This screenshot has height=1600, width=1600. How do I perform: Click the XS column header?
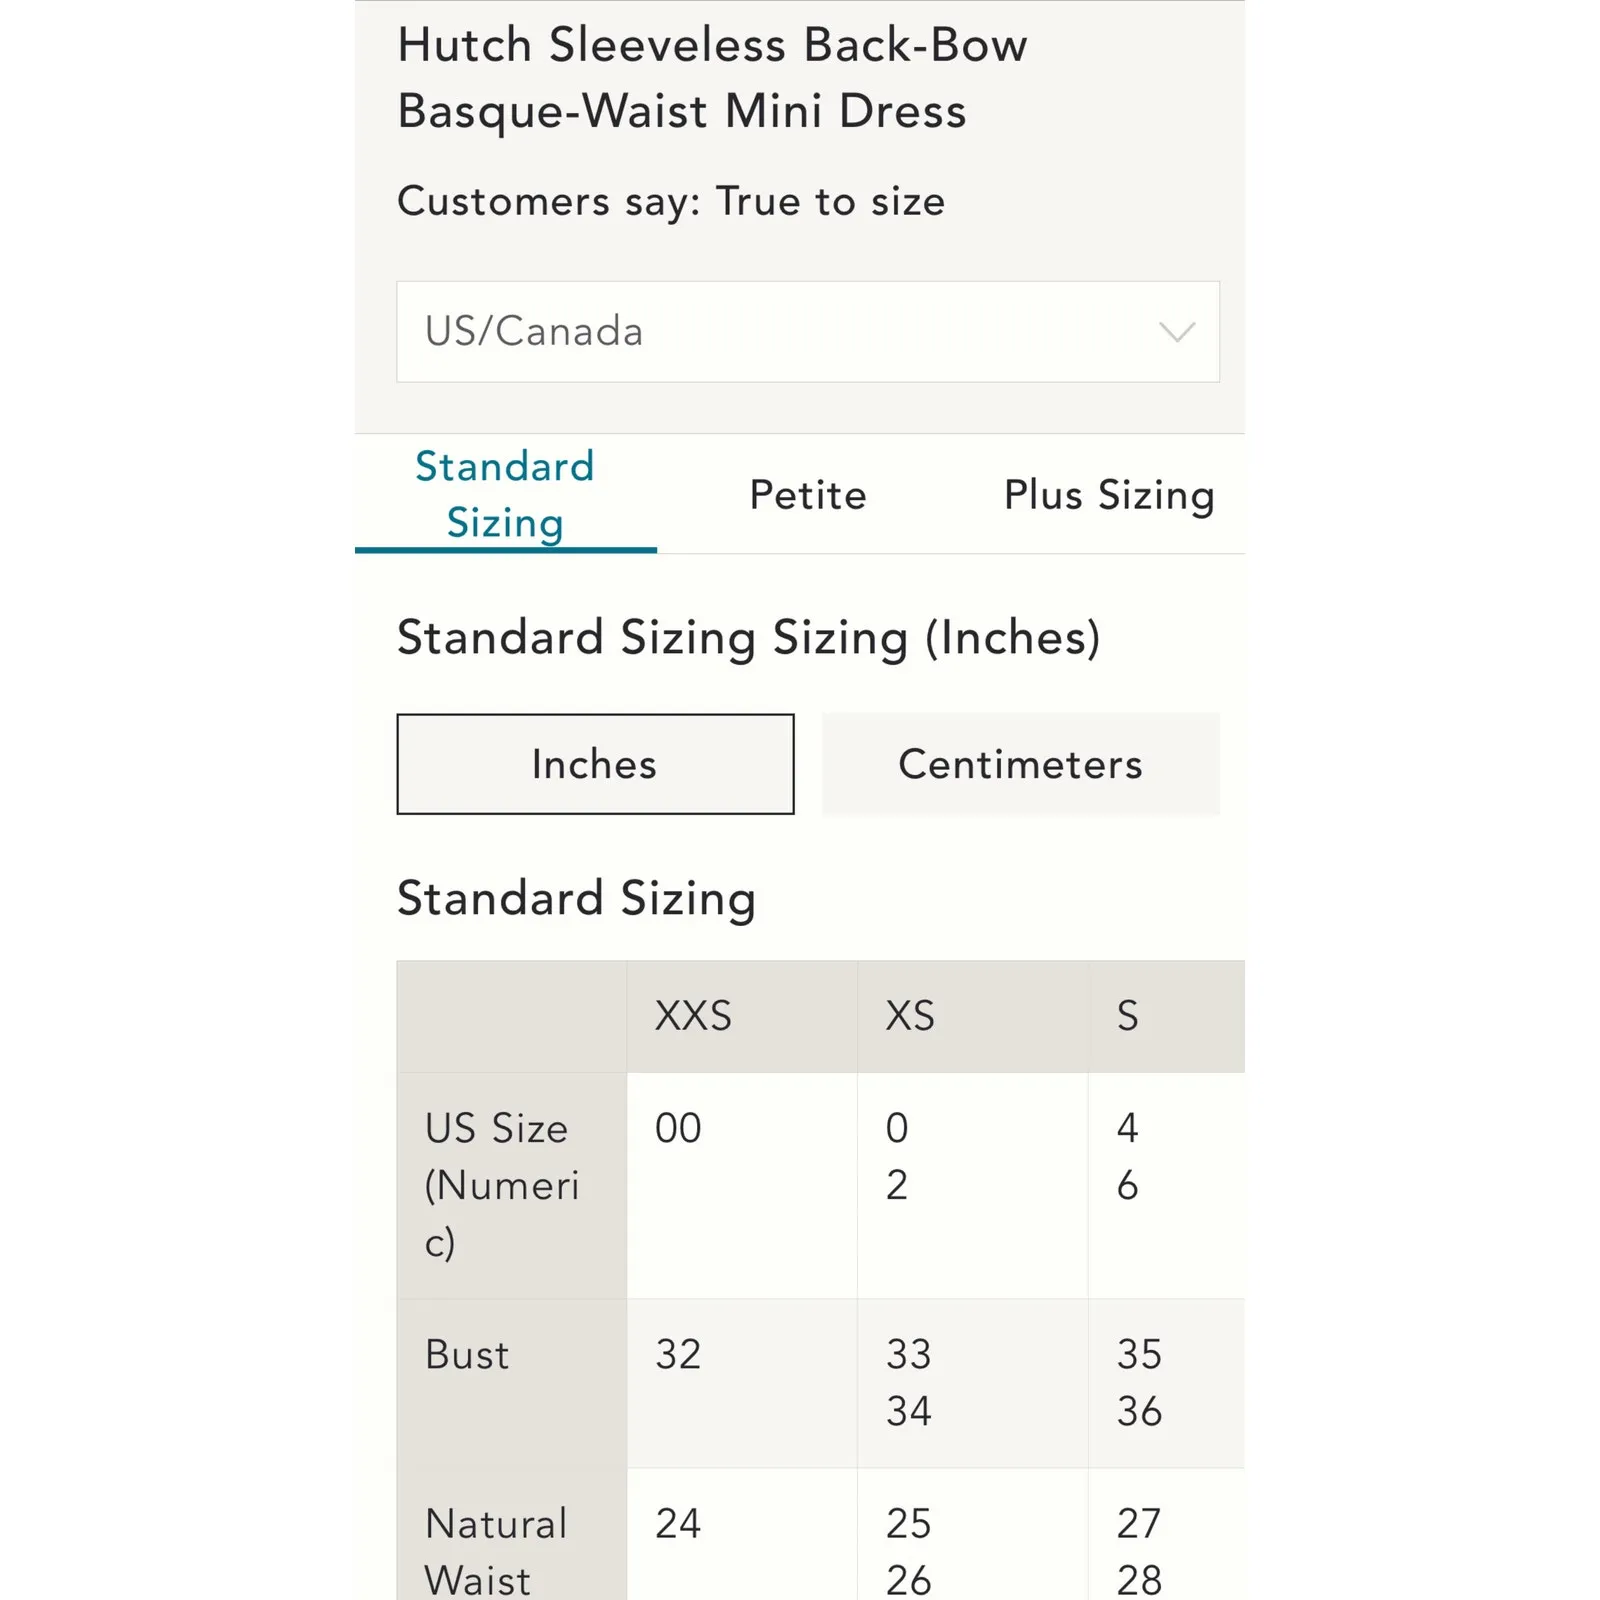910,1016
